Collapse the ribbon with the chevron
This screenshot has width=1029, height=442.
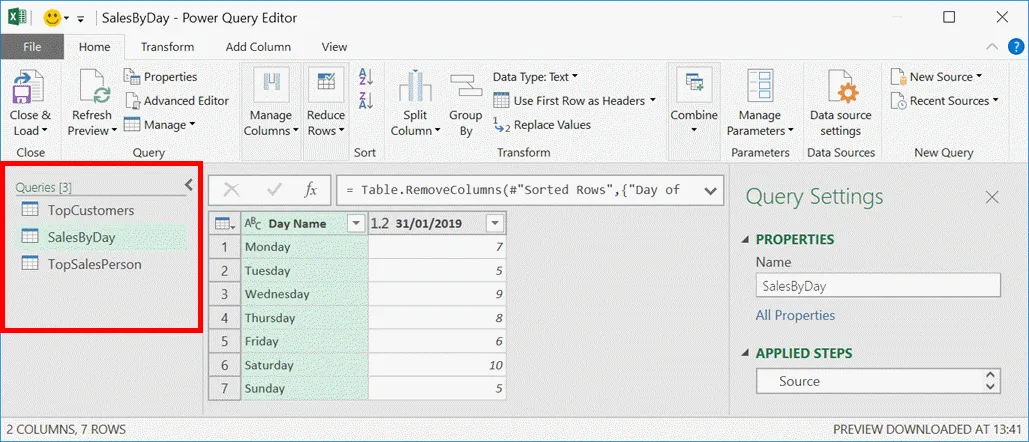992,47
